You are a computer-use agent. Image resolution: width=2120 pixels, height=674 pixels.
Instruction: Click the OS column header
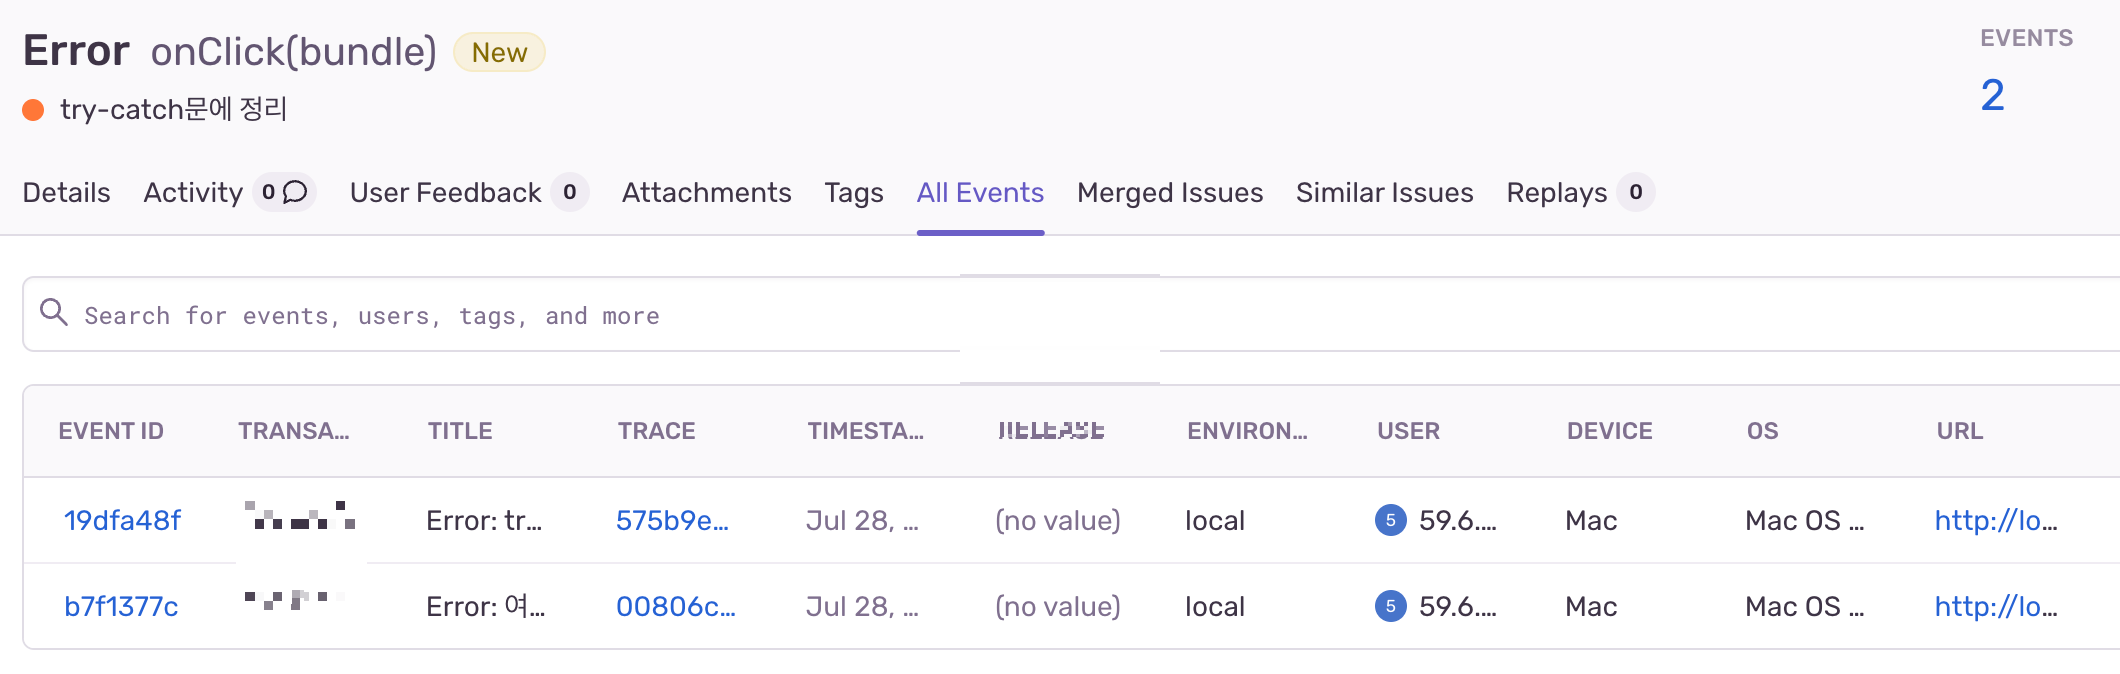(1762, 431)
